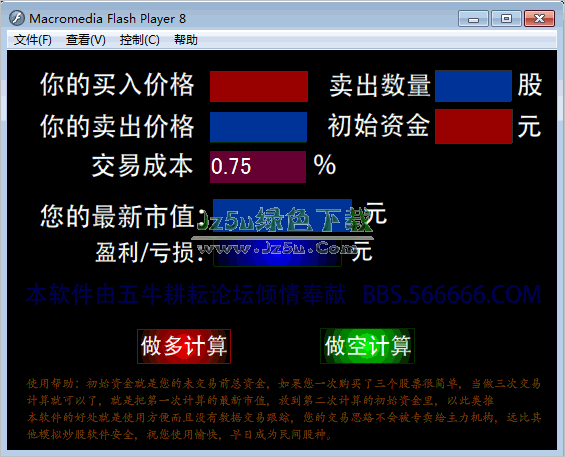This screenshot has height=457, width=565.
Task: Click the BBS.566666.COM text
Action: point(452,294)
